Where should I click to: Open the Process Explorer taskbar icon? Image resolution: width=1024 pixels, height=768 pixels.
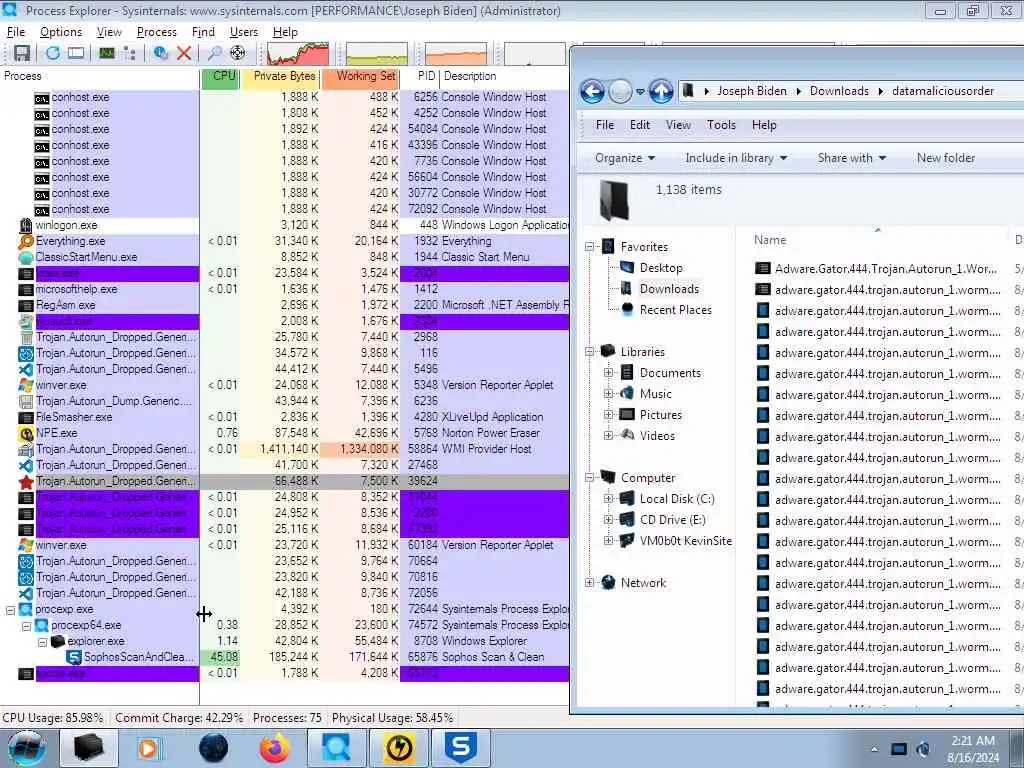(x=336, y=748)
